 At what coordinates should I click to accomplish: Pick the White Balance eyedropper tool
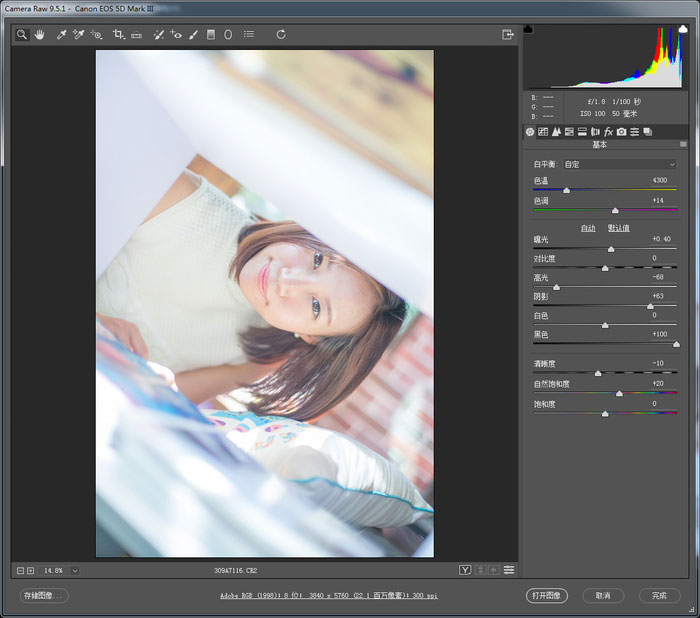(61, 34)
